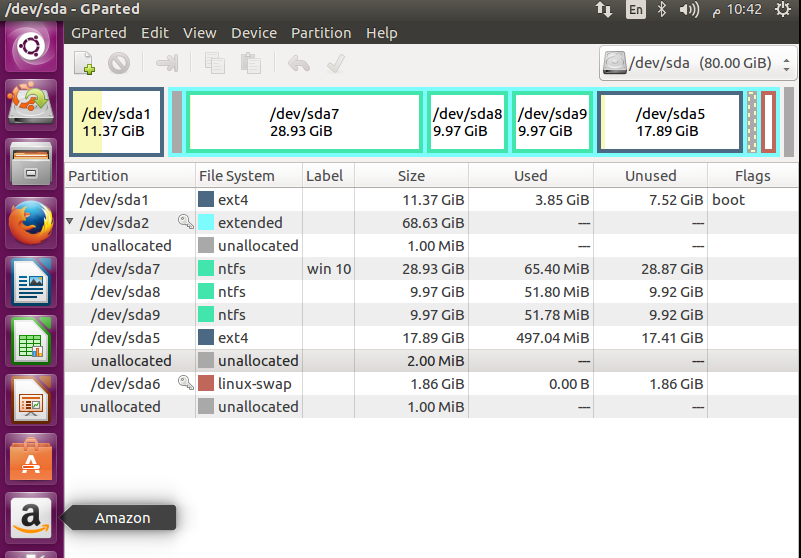801x558 pixels.
Task: Select the /dev/sda5 row in list
Action: click(x=431, y=337)
